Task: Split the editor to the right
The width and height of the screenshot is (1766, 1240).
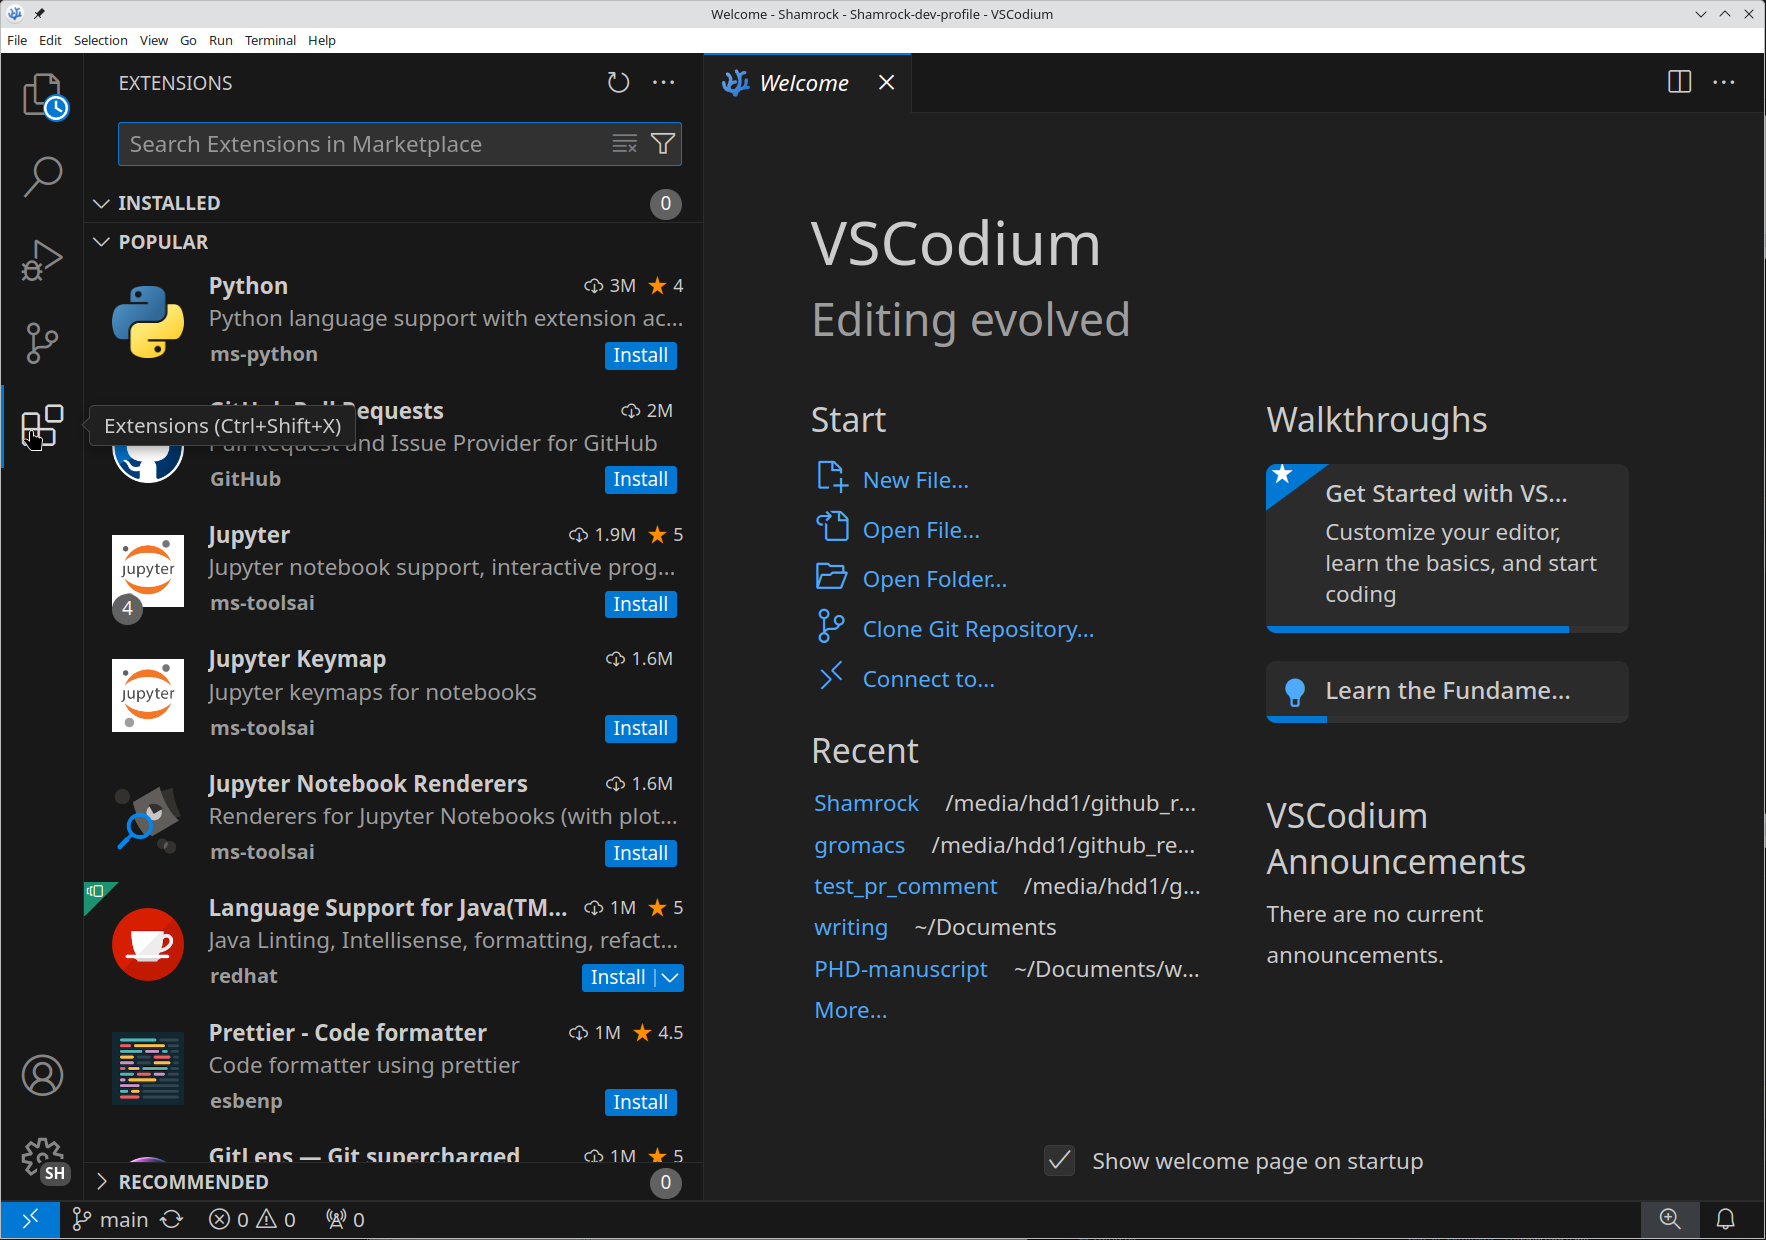Action: coord(1679,82)
